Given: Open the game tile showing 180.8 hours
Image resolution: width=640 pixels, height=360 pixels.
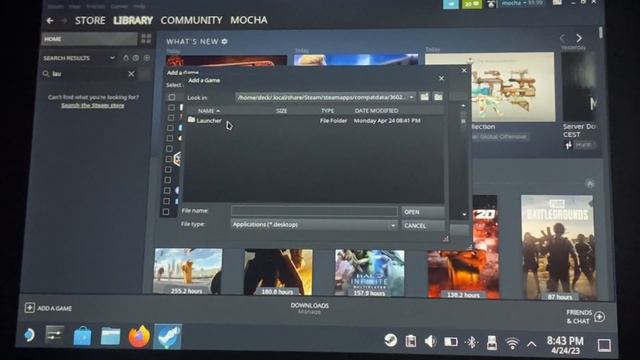Looking at the screenshot, I should 278,272.
